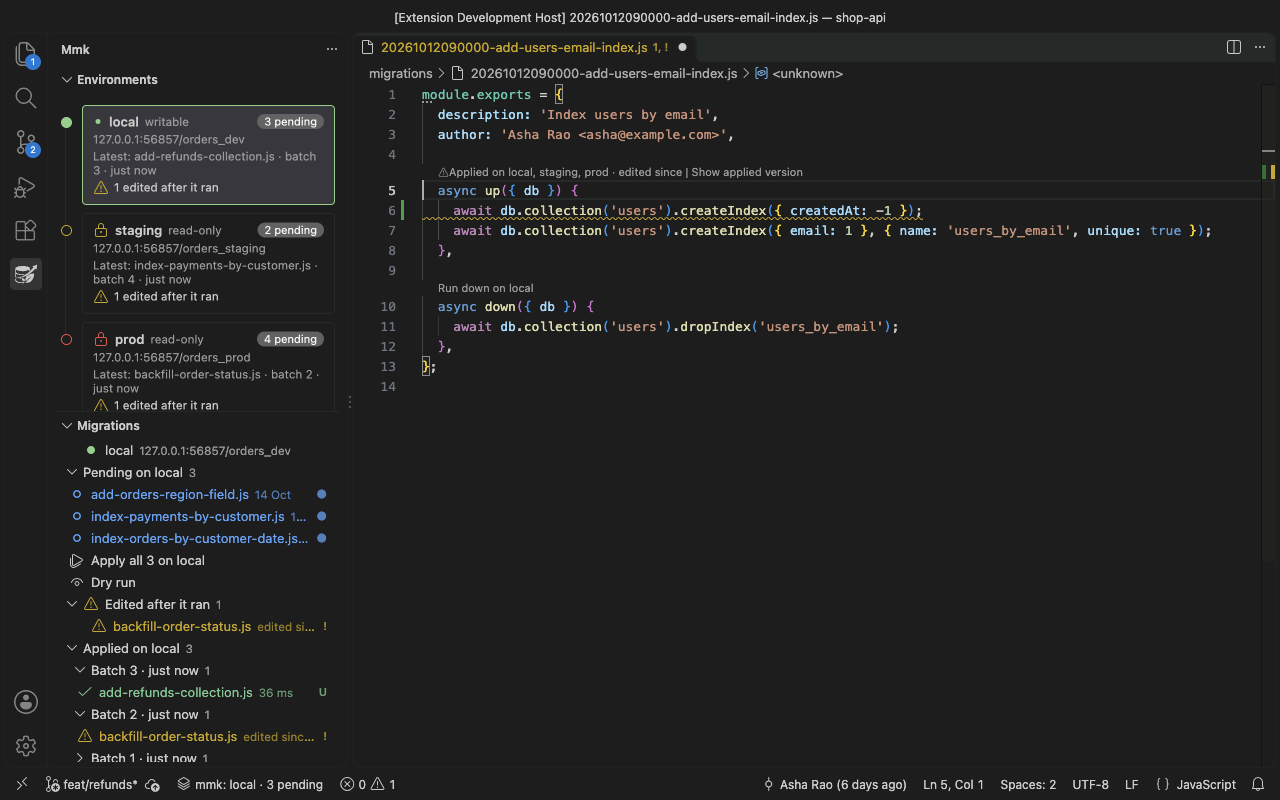Collapse the Edited after it ran group
This screenshot has width=1280, height=800.
[x=72, y=604]
